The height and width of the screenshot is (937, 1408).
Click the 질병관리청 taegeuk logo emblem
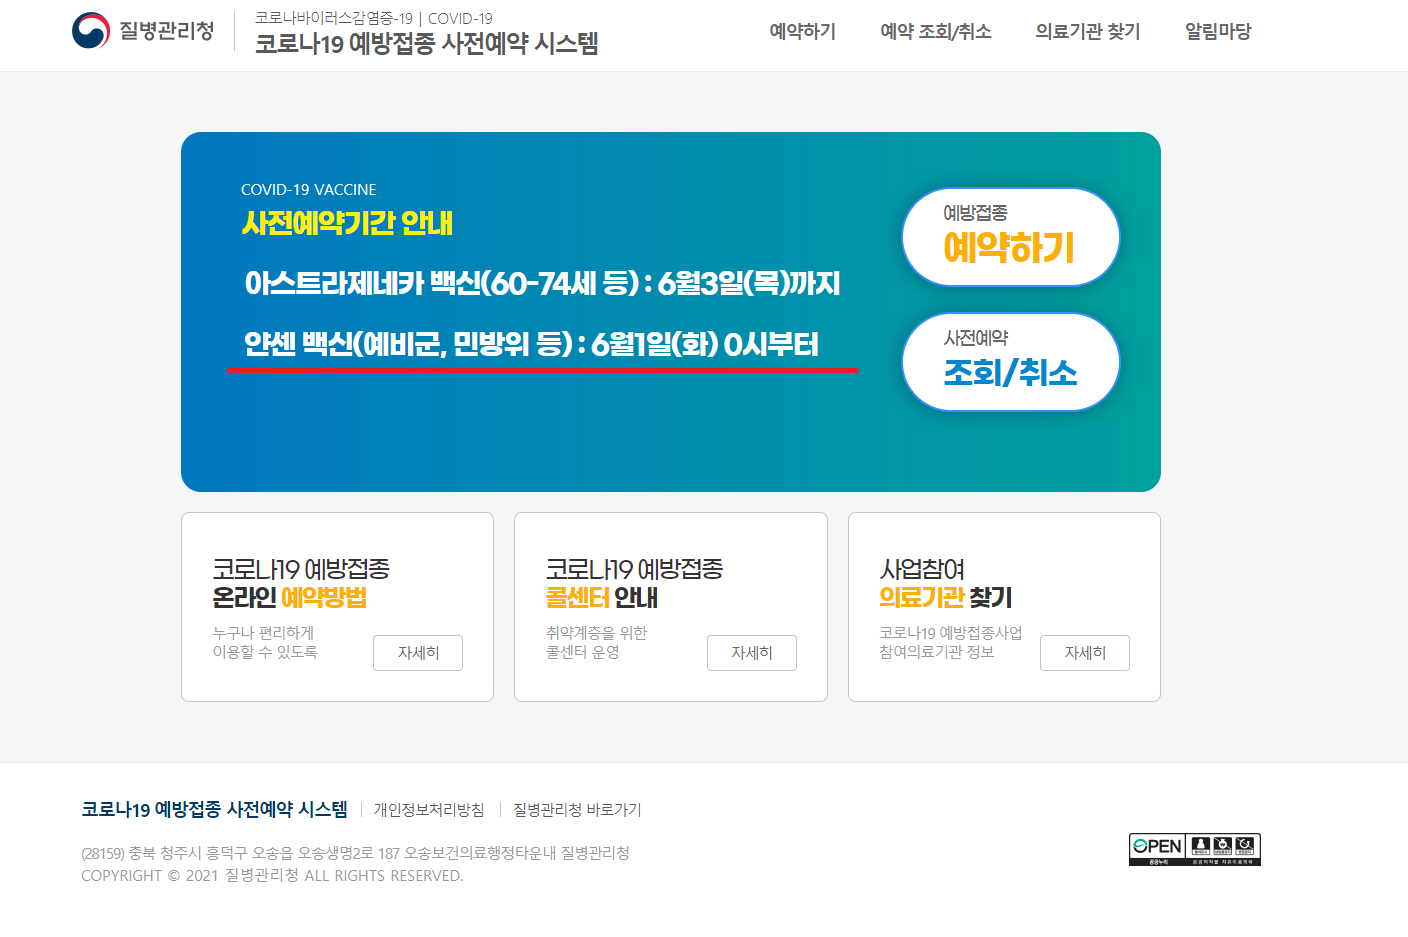(x=91, y=31)
